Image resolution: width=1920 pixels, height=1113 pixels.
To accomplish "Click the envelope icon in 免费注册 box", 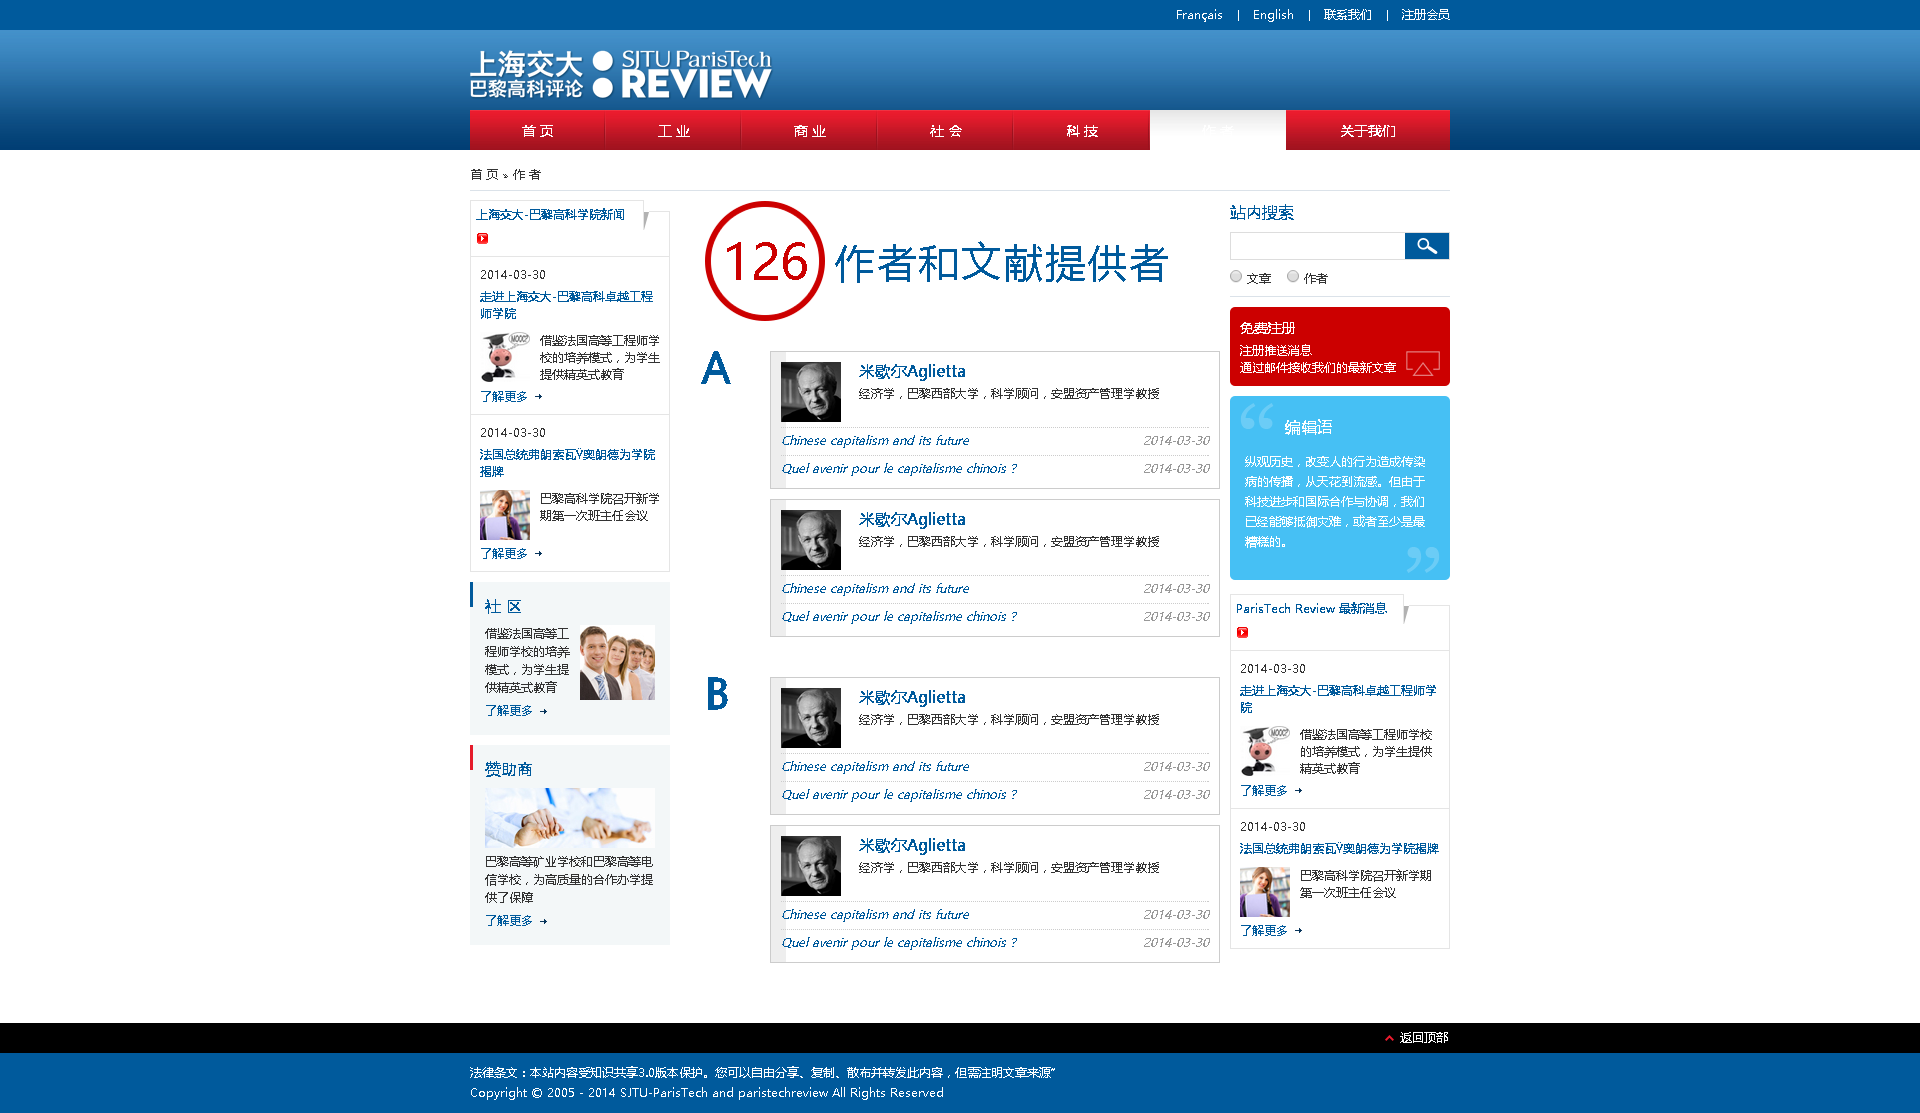I will click(x=1422, y=363).
